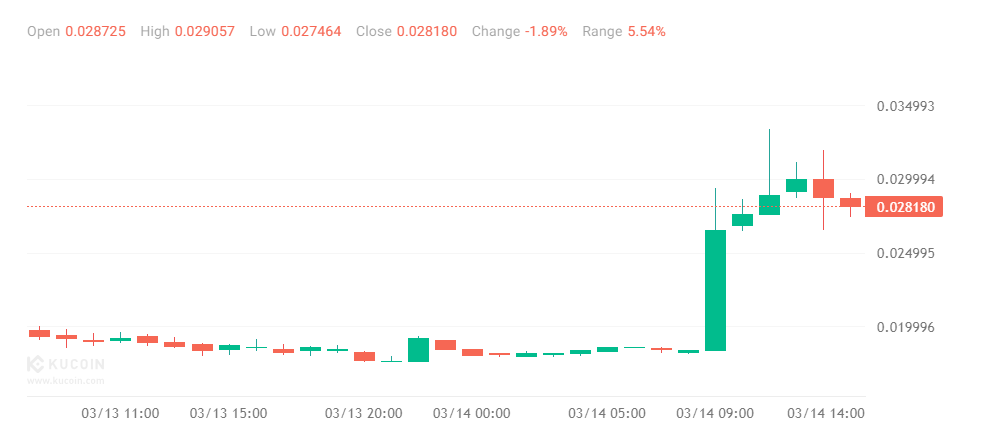982x444 pixels.
Task: Click the tallest green breakout candle
Action: pyautogui.click(x=715, y=290)
